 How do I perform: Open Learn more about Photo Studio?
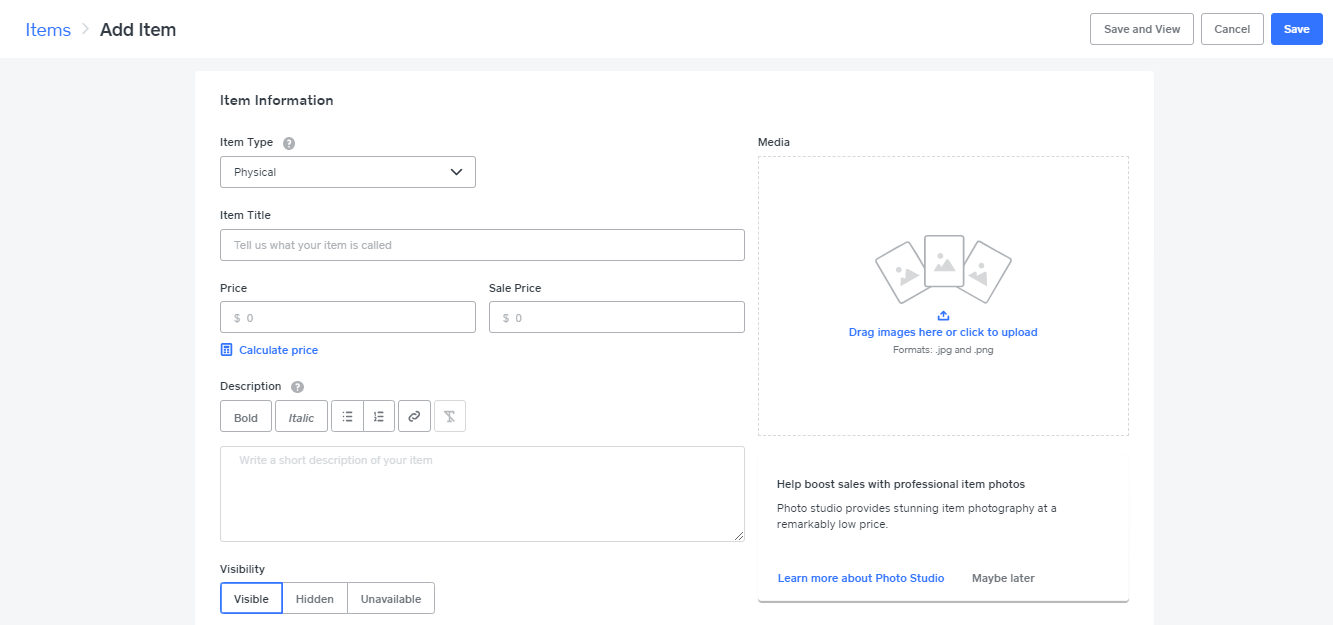[x=860, y=578]
